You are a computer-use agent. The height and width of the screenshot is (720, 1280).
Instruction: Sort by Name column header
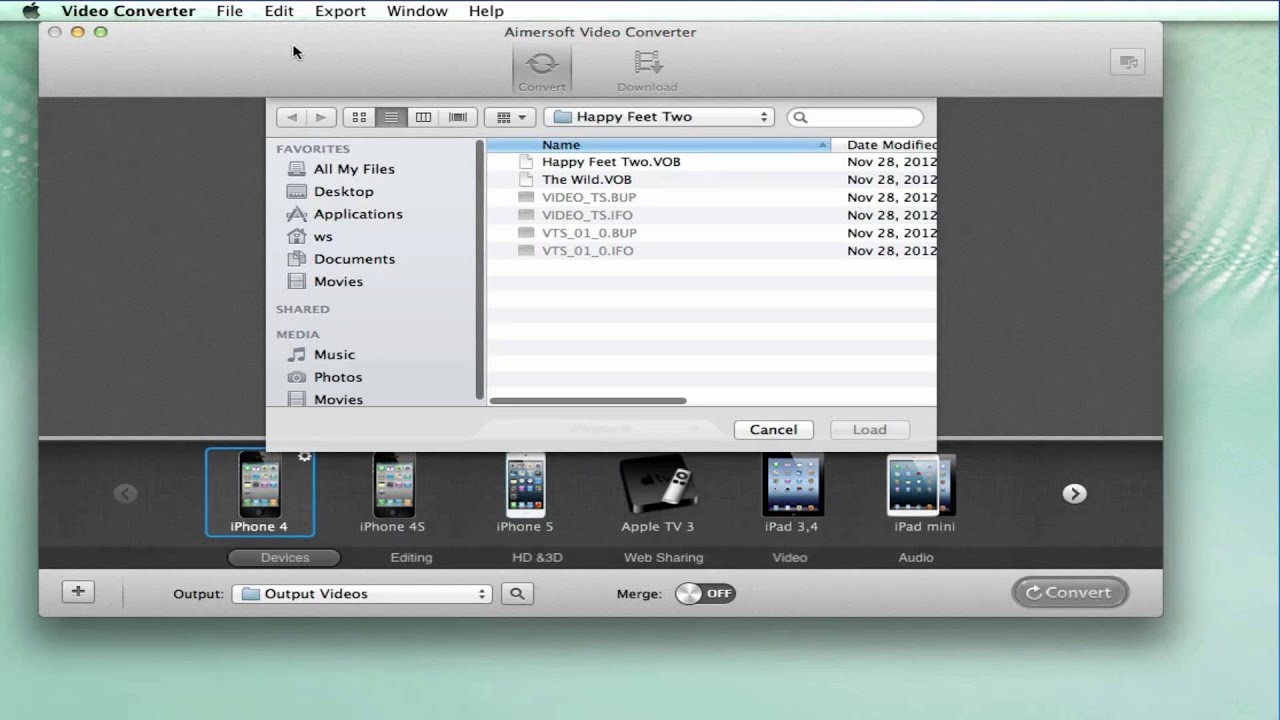coord(659,145)
